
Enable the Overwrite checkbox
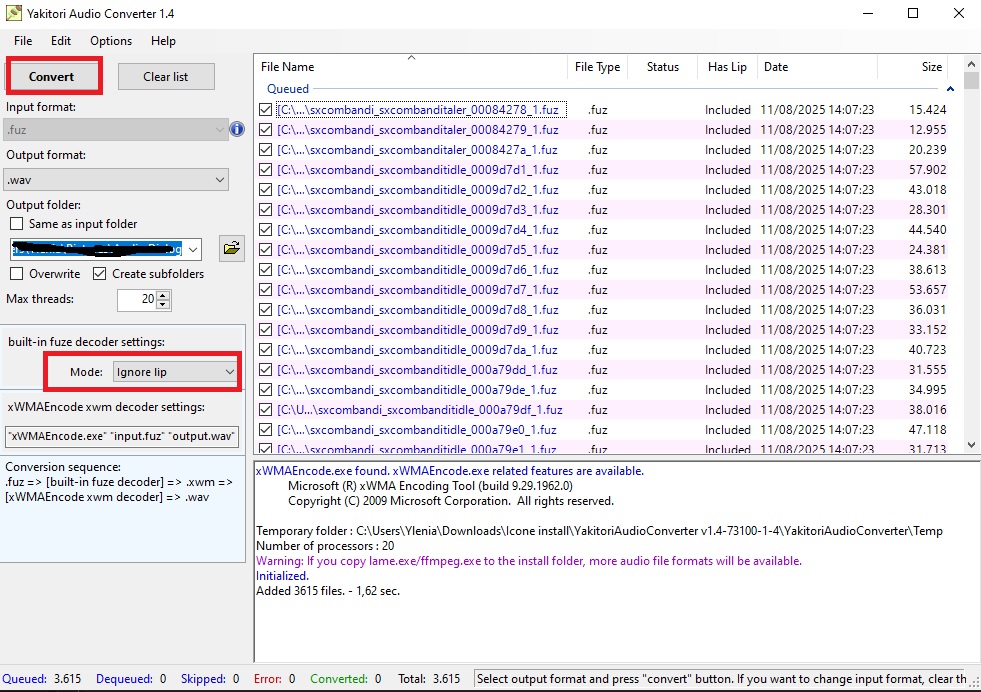(17, 274)
